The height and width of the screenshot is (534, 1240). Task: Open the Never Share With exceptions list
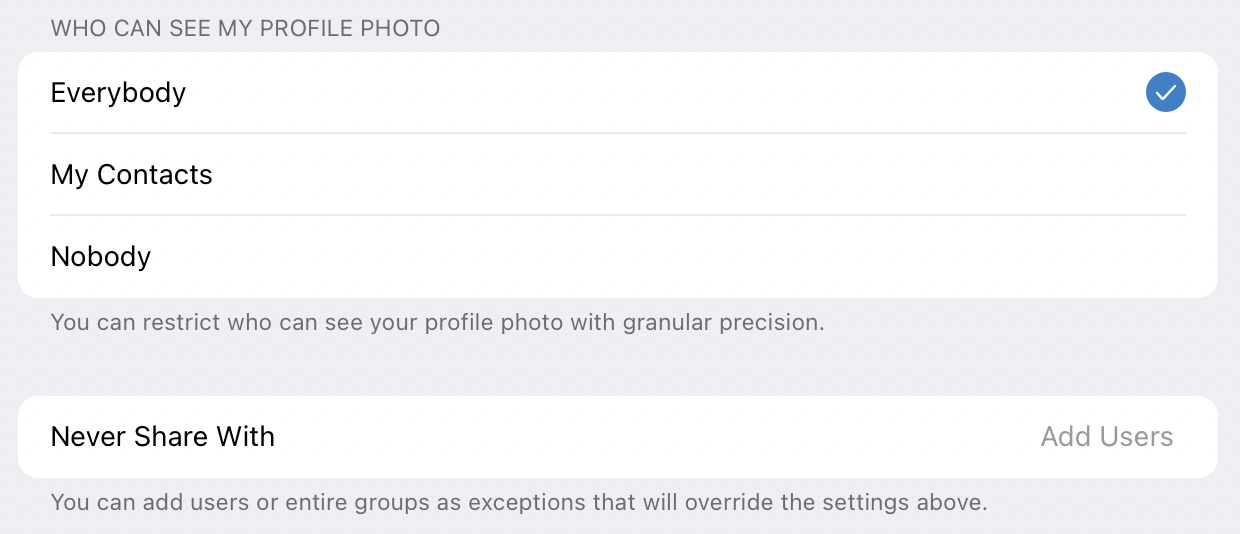618,437
